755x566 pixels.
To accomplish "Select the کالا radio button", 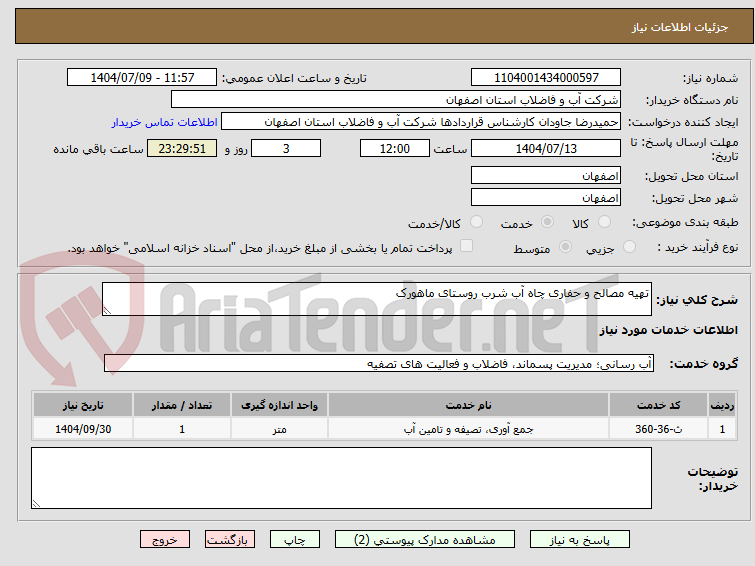I will coord(604,222).
